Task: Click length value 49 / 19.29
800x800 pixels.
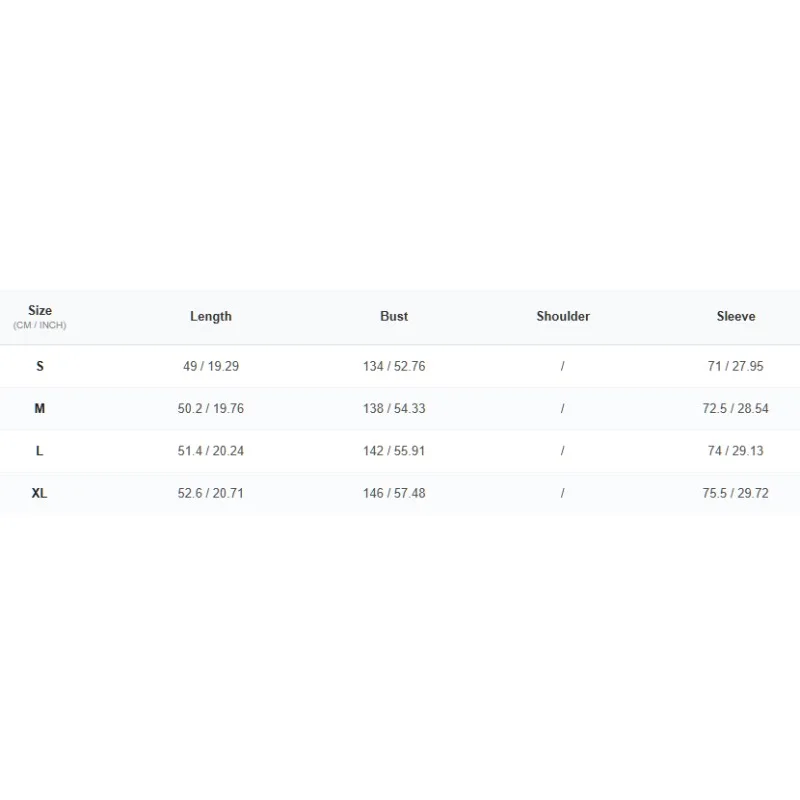Action: (x=211, y=366)
